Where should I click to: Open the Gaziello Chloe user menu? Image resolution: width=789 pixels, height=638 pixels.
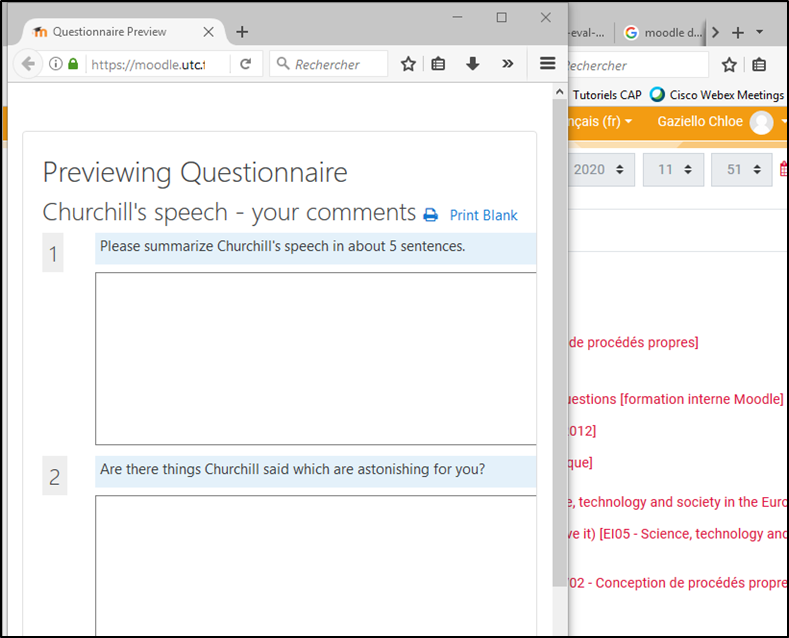pyautogui.click(x=700, y=122)
